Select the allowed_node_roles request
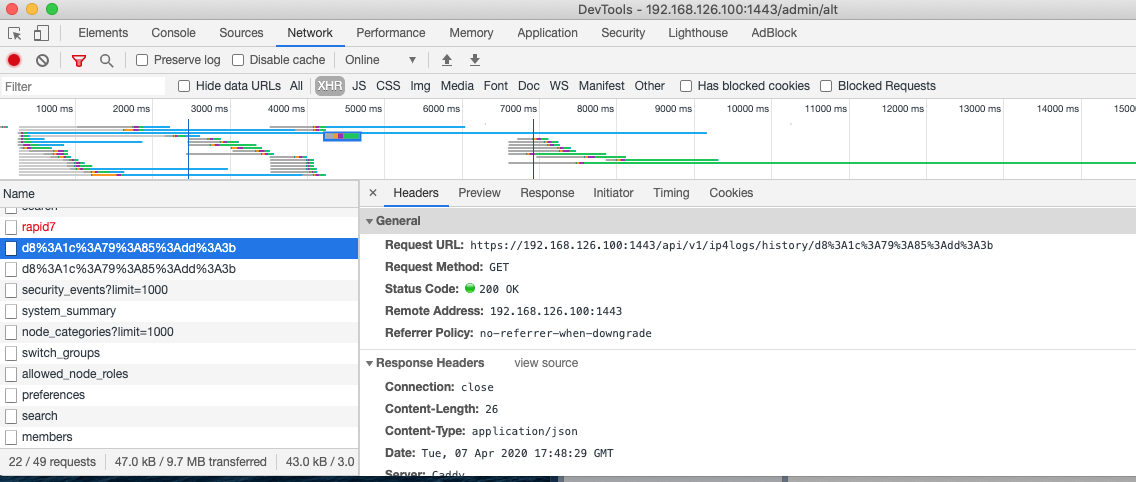 (x=179, y=374)
